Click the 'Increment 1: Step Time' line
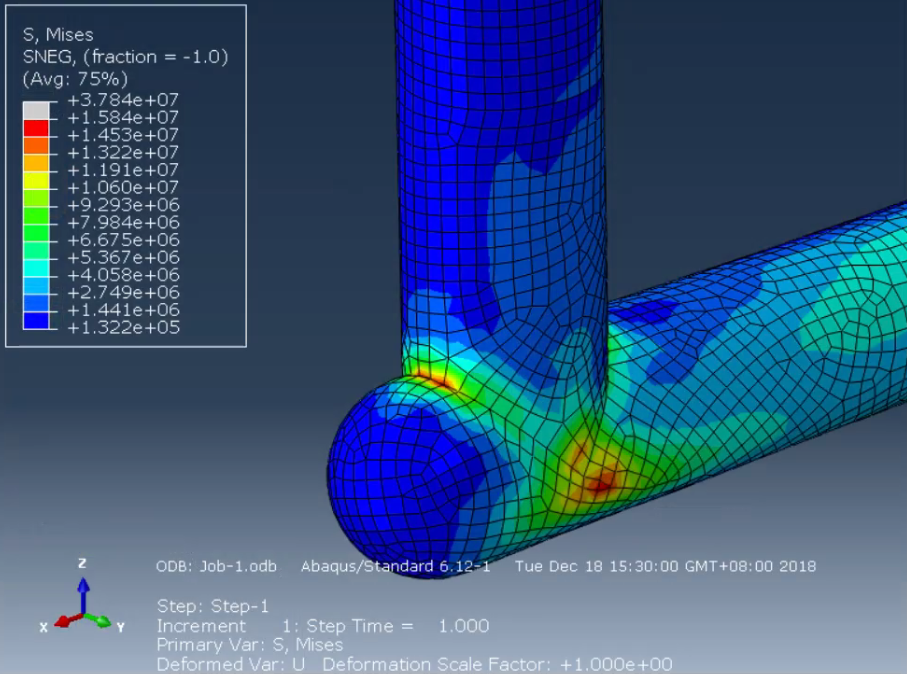 [x=323, y=626]
